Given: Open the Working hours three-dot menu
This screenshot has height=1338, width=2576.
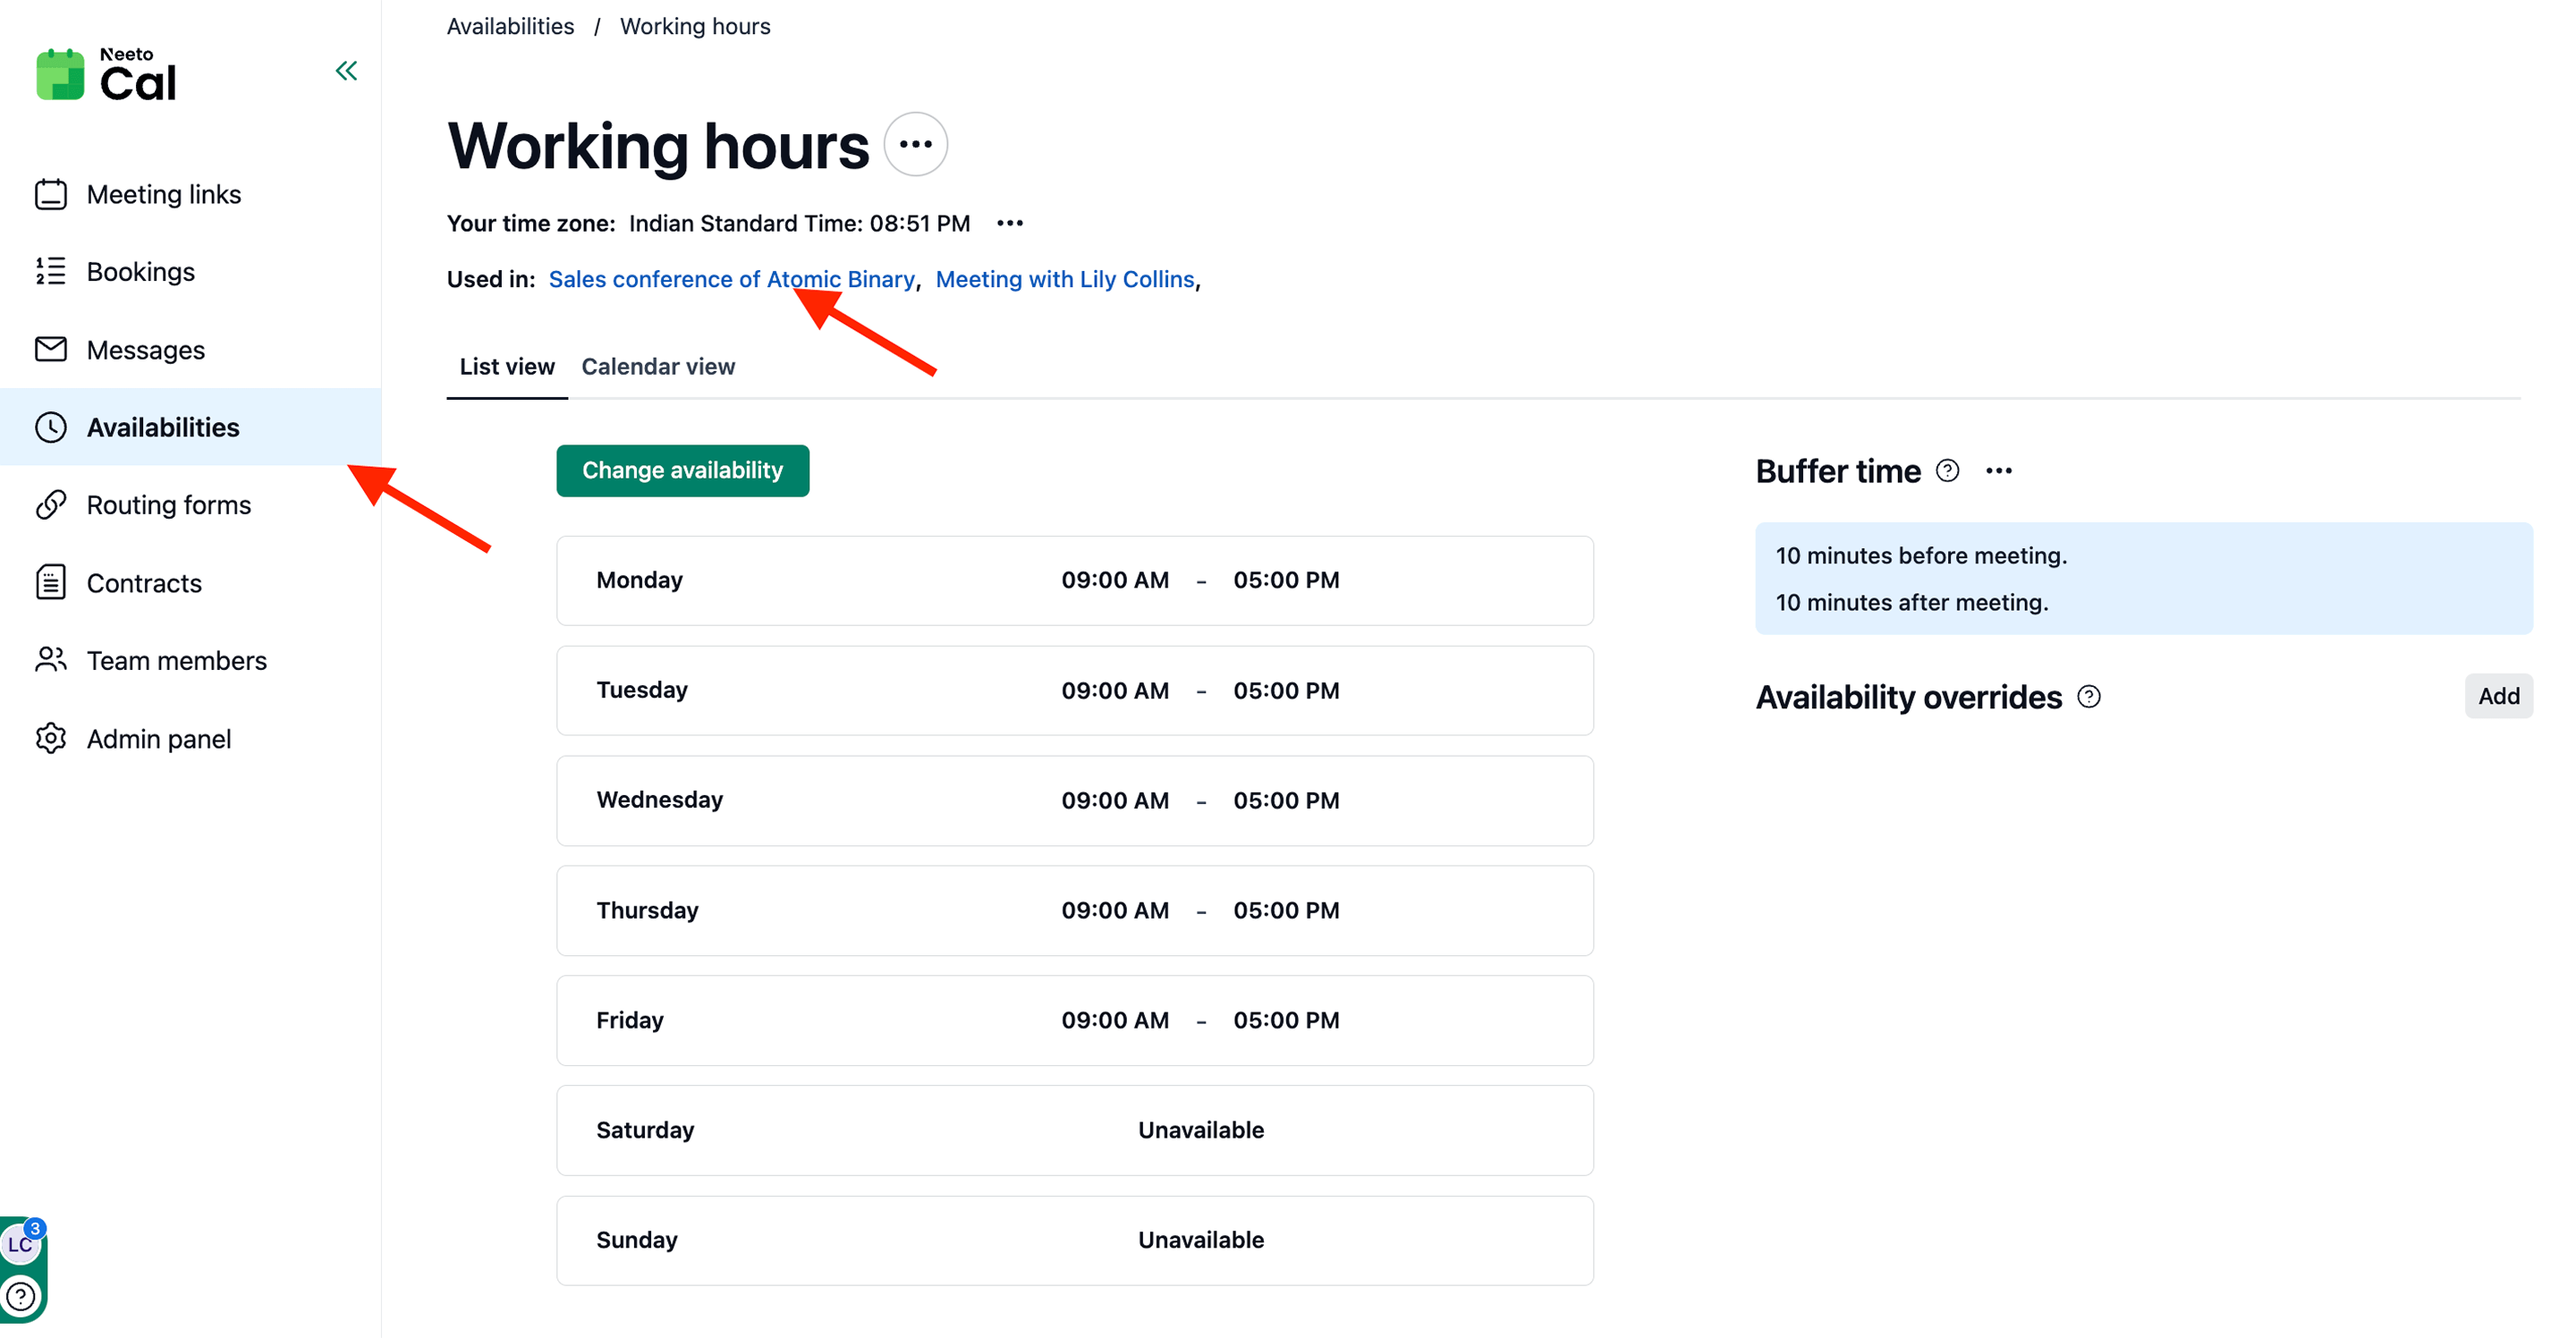Looking at the screenshot, I should click(915, 145).
